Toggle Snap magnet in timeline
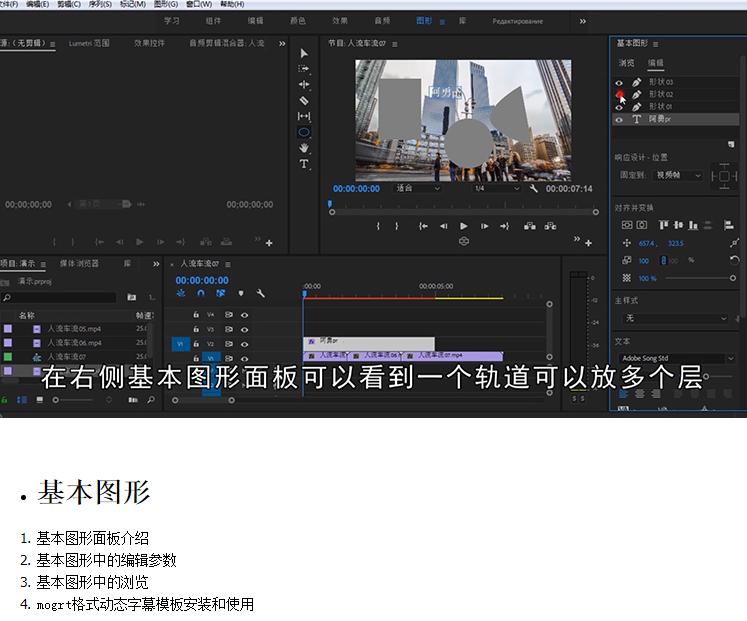 coord(201,293)
